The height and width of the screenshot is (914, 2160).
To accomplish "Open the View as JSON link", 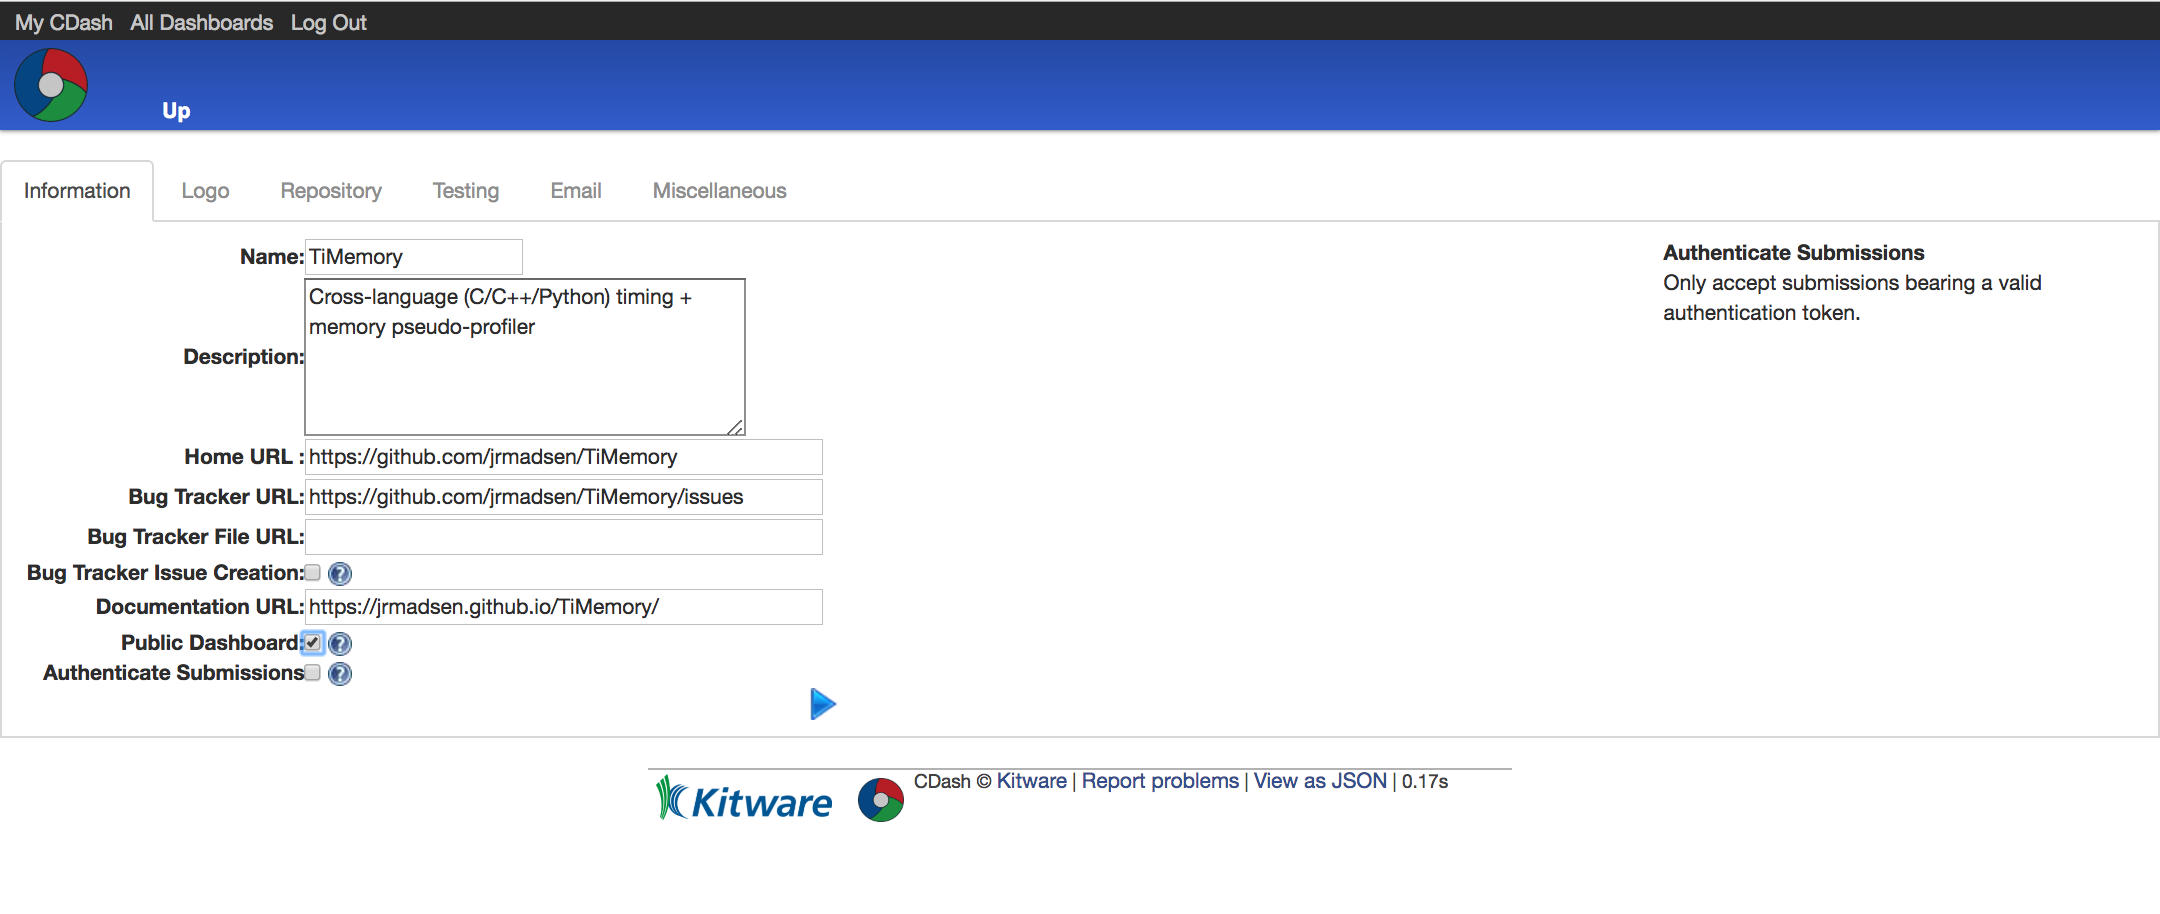I will pyautogui.click(x=1318, y=780).
